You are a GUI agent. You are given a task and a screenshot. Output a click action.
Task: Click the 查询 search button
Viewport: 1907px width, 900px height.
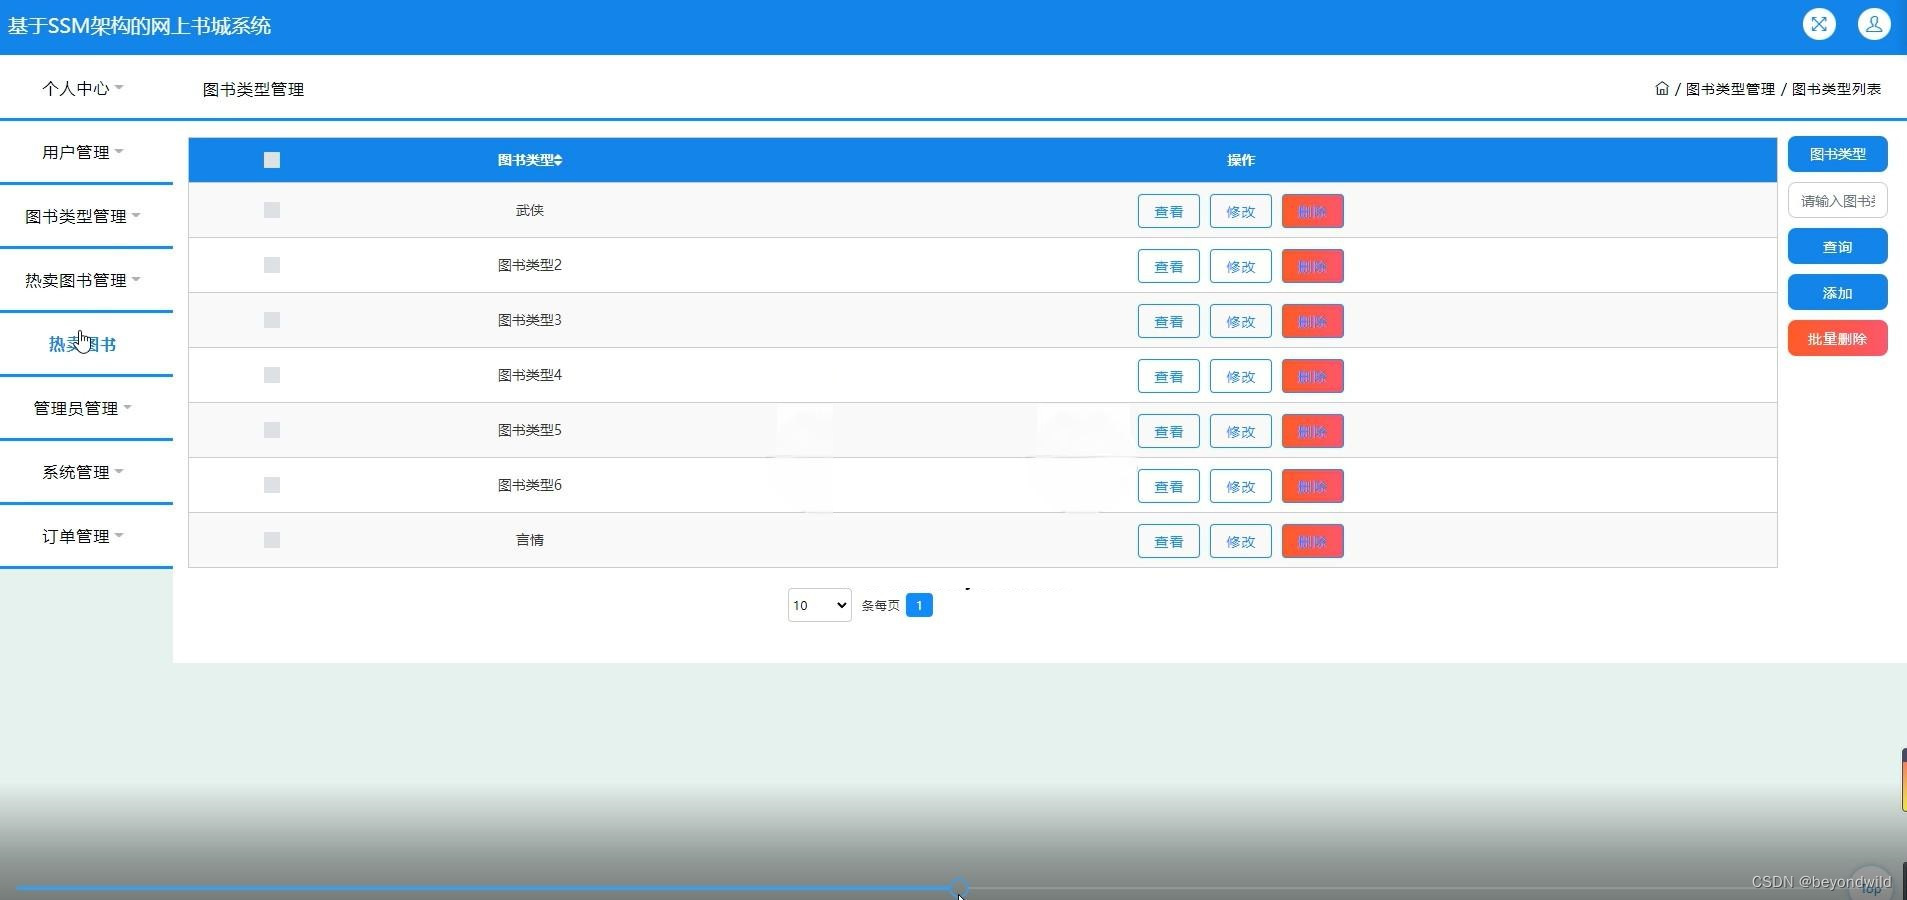[x=1836, y=246]
